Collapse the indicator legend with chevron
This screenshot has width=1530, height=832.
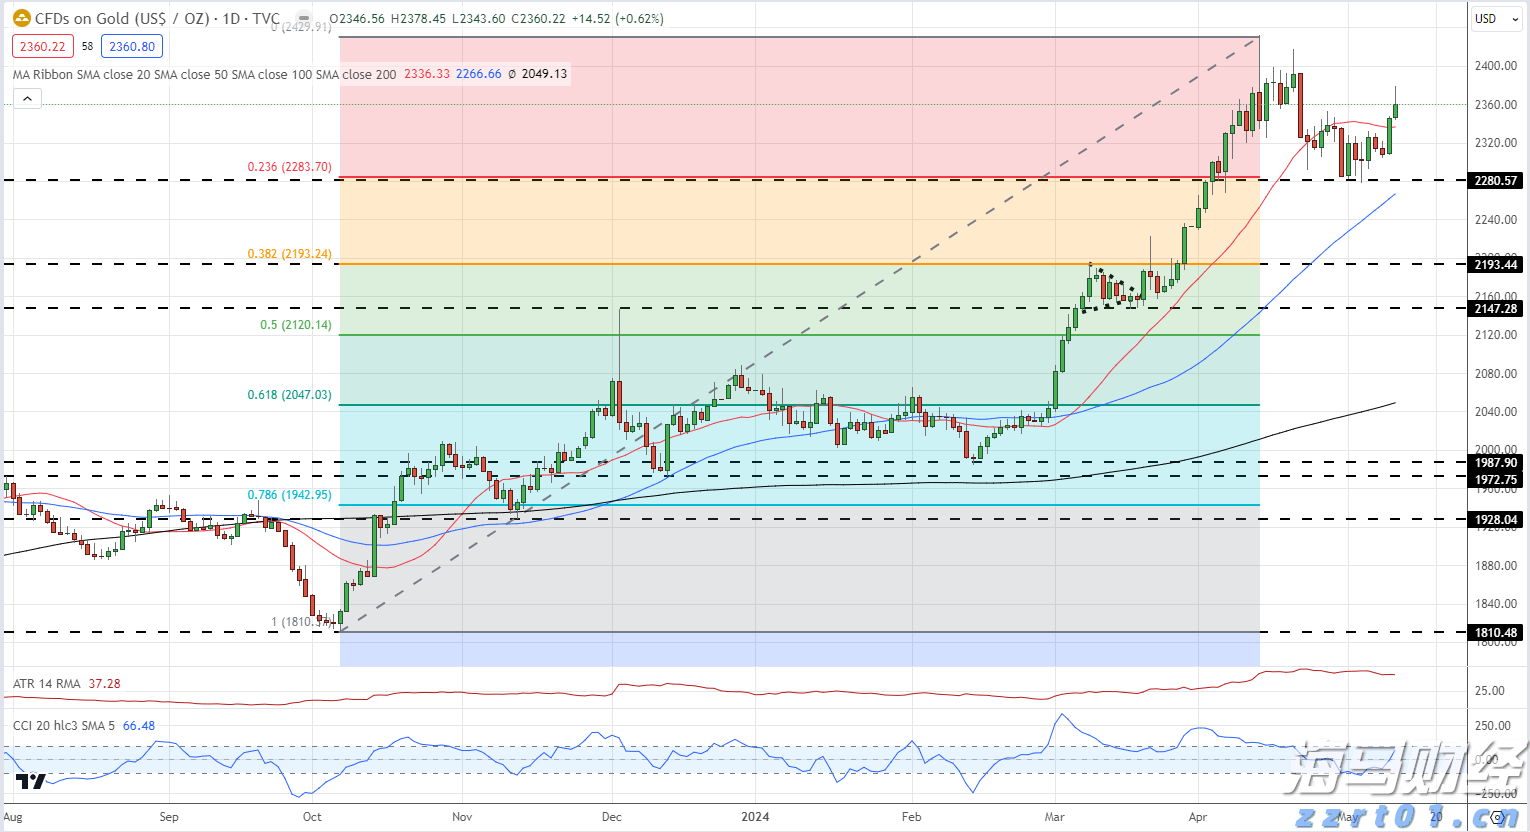27,98
